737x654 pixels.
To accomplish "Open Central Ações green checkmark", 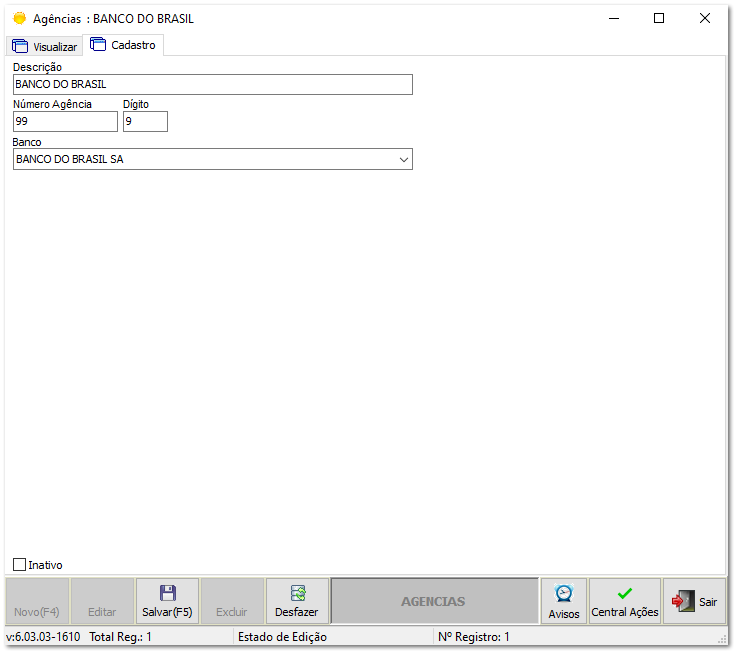I will [x=625, y=594].
